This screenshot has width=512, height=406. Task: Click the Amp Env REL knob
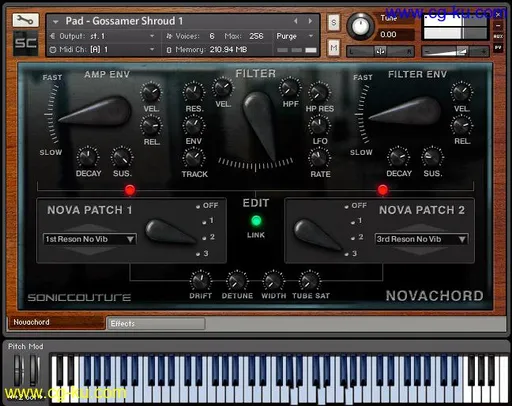151,126
